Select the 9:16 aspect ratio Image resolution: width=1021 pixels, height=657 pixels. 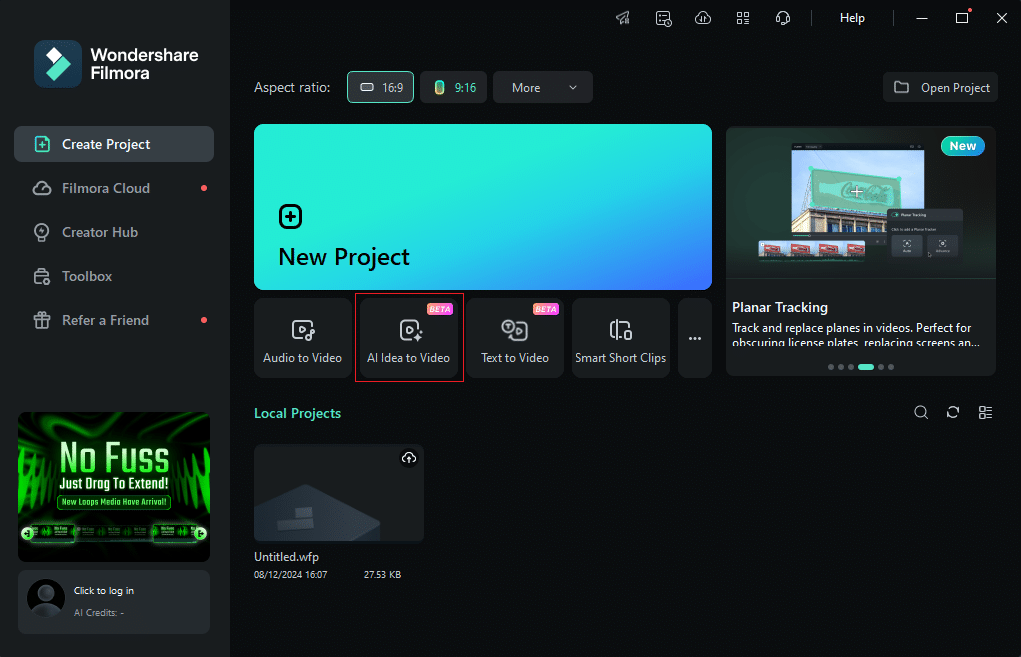pos(453,88)
